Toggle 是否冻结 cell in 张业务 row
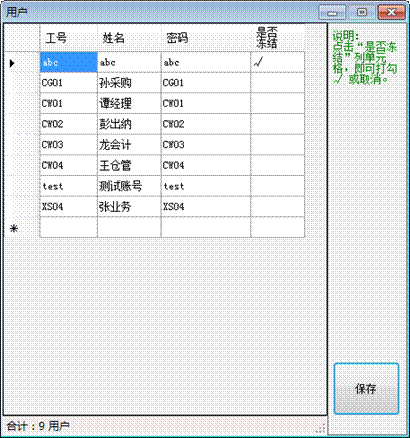Screen dimensions: 410x438 [278, 207]
